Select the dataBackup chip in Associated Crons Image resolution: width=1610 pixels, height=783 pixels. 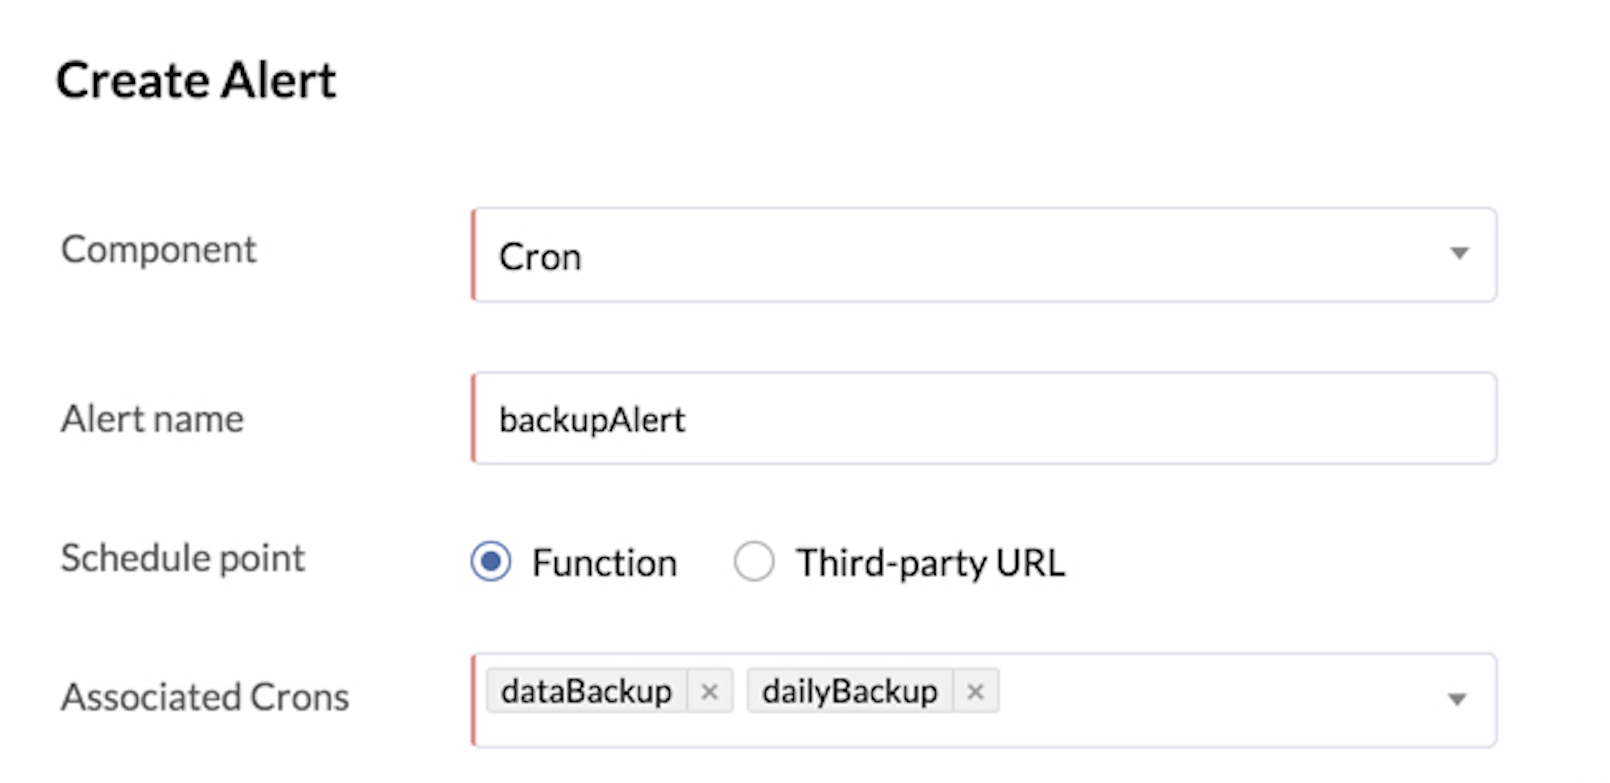tap(585, 690)
